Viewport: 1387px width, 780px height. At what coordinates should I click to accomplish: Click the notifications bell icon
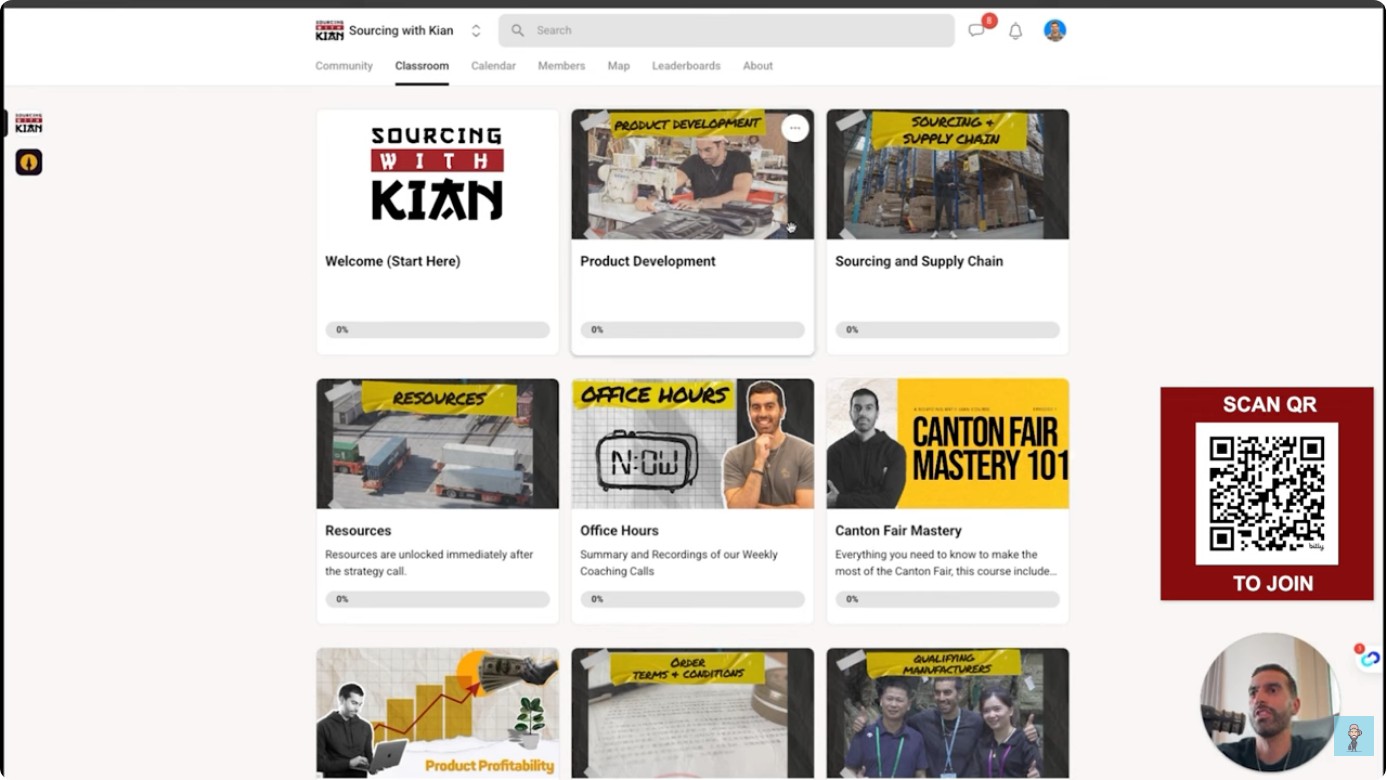click(1015, 31)
